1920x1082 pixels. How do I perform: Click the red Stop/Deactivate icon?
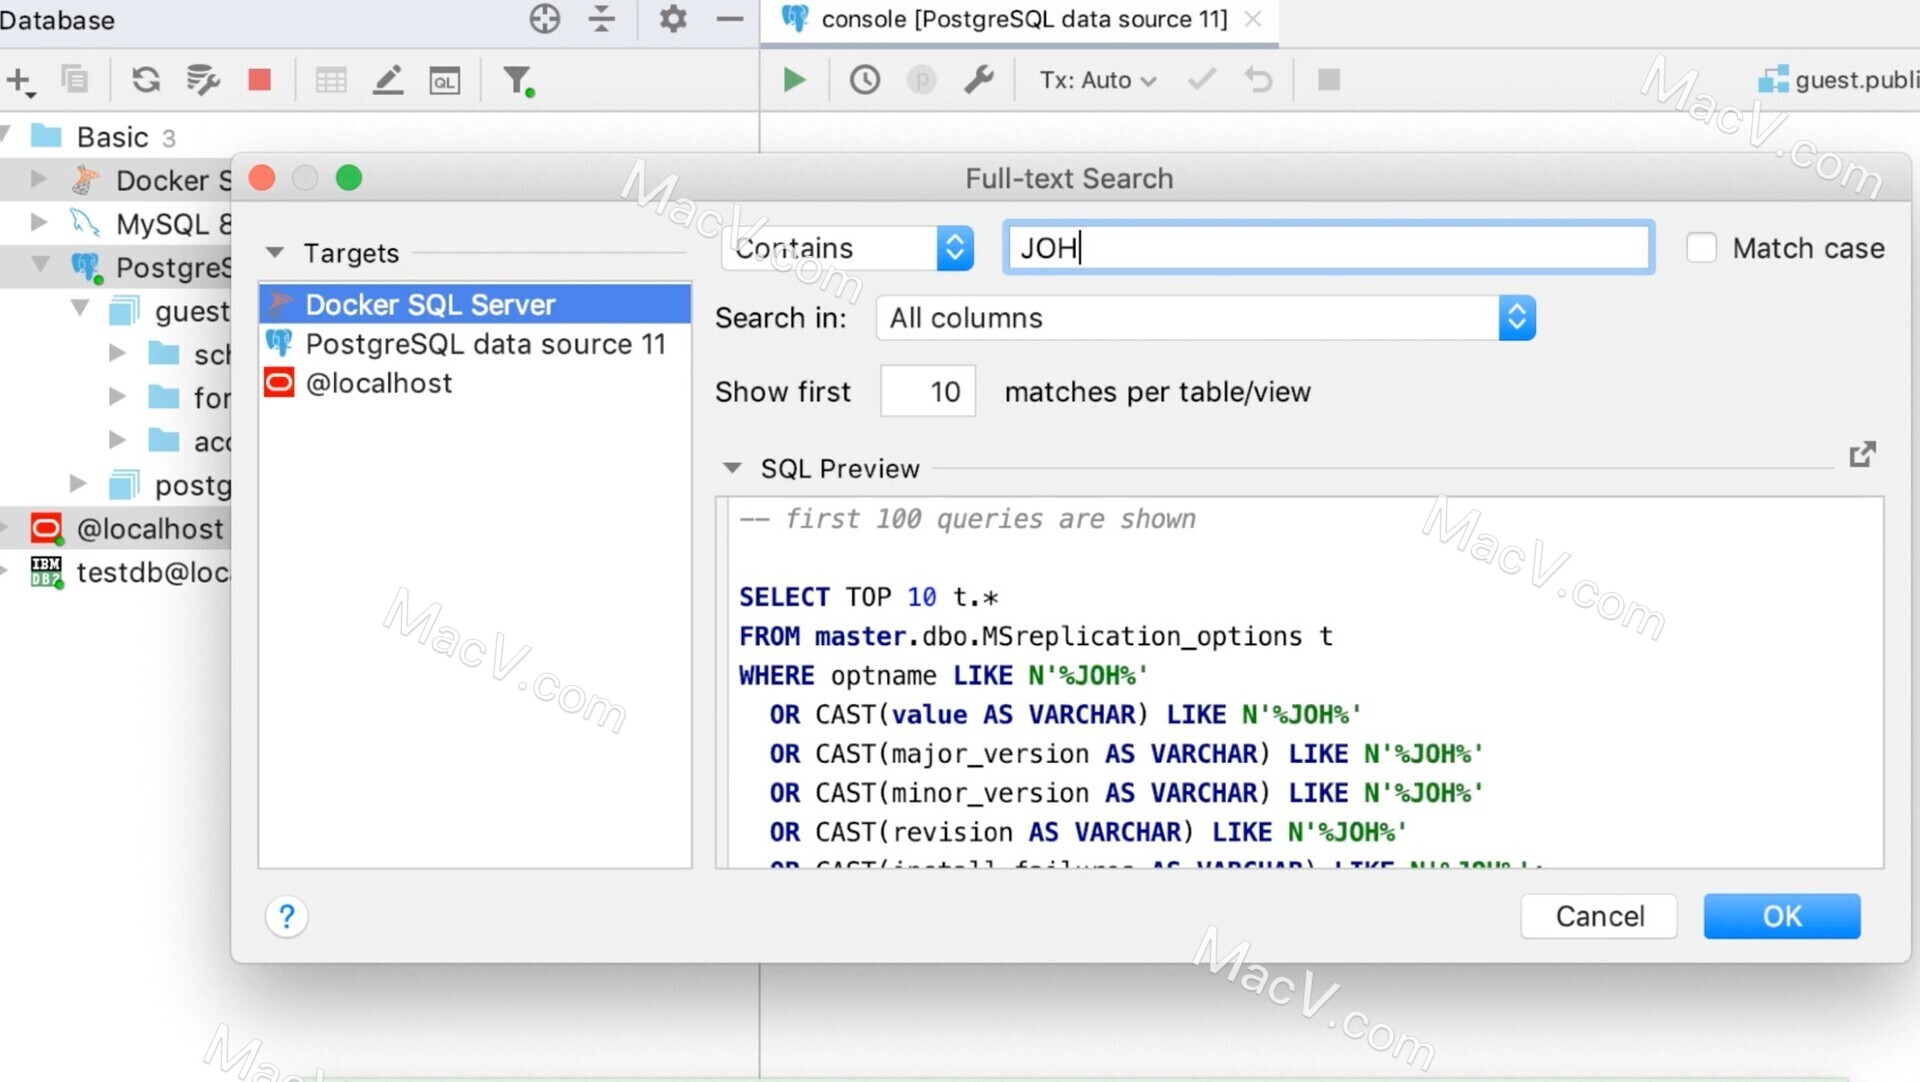pos(260,79)
